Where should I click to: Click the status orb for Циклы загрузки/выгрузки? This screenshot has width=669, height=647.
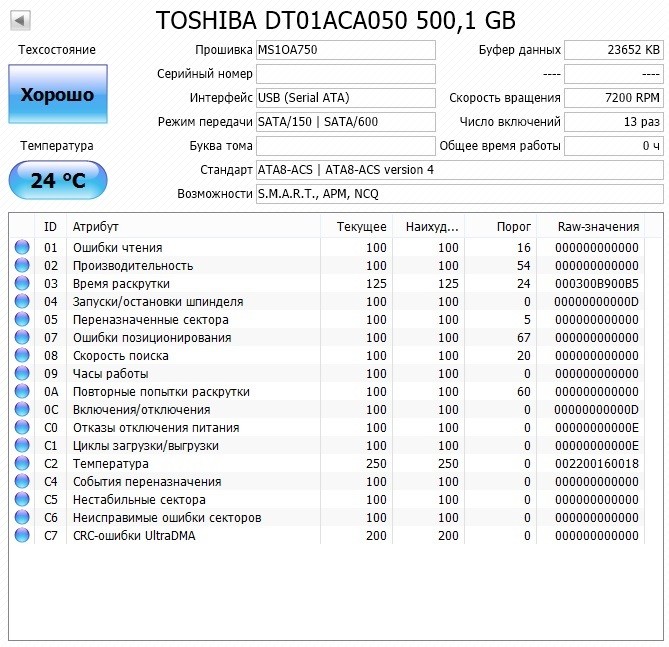(x=22, y=445)
